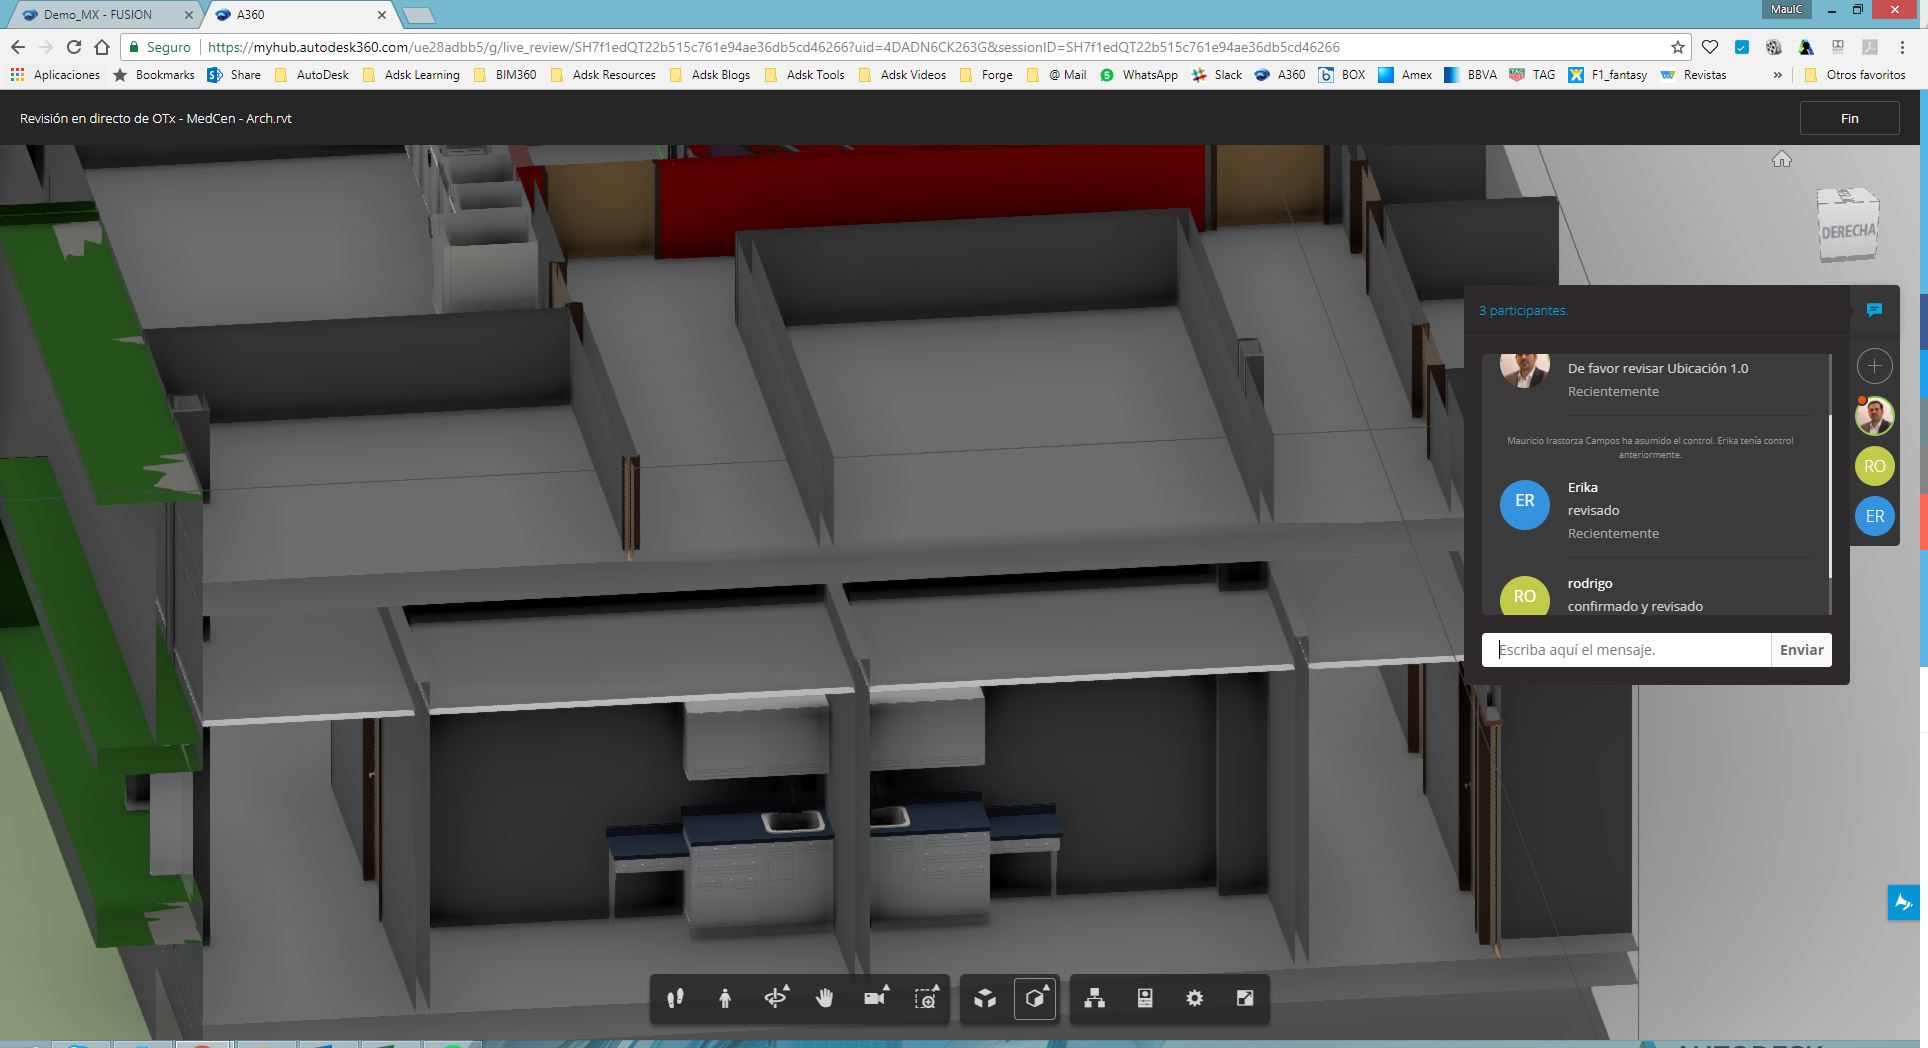Choose the Pan hand tool
The width and height of the screenshot is (1928, 1048).
pyautogui.click(x=825, y=998)
